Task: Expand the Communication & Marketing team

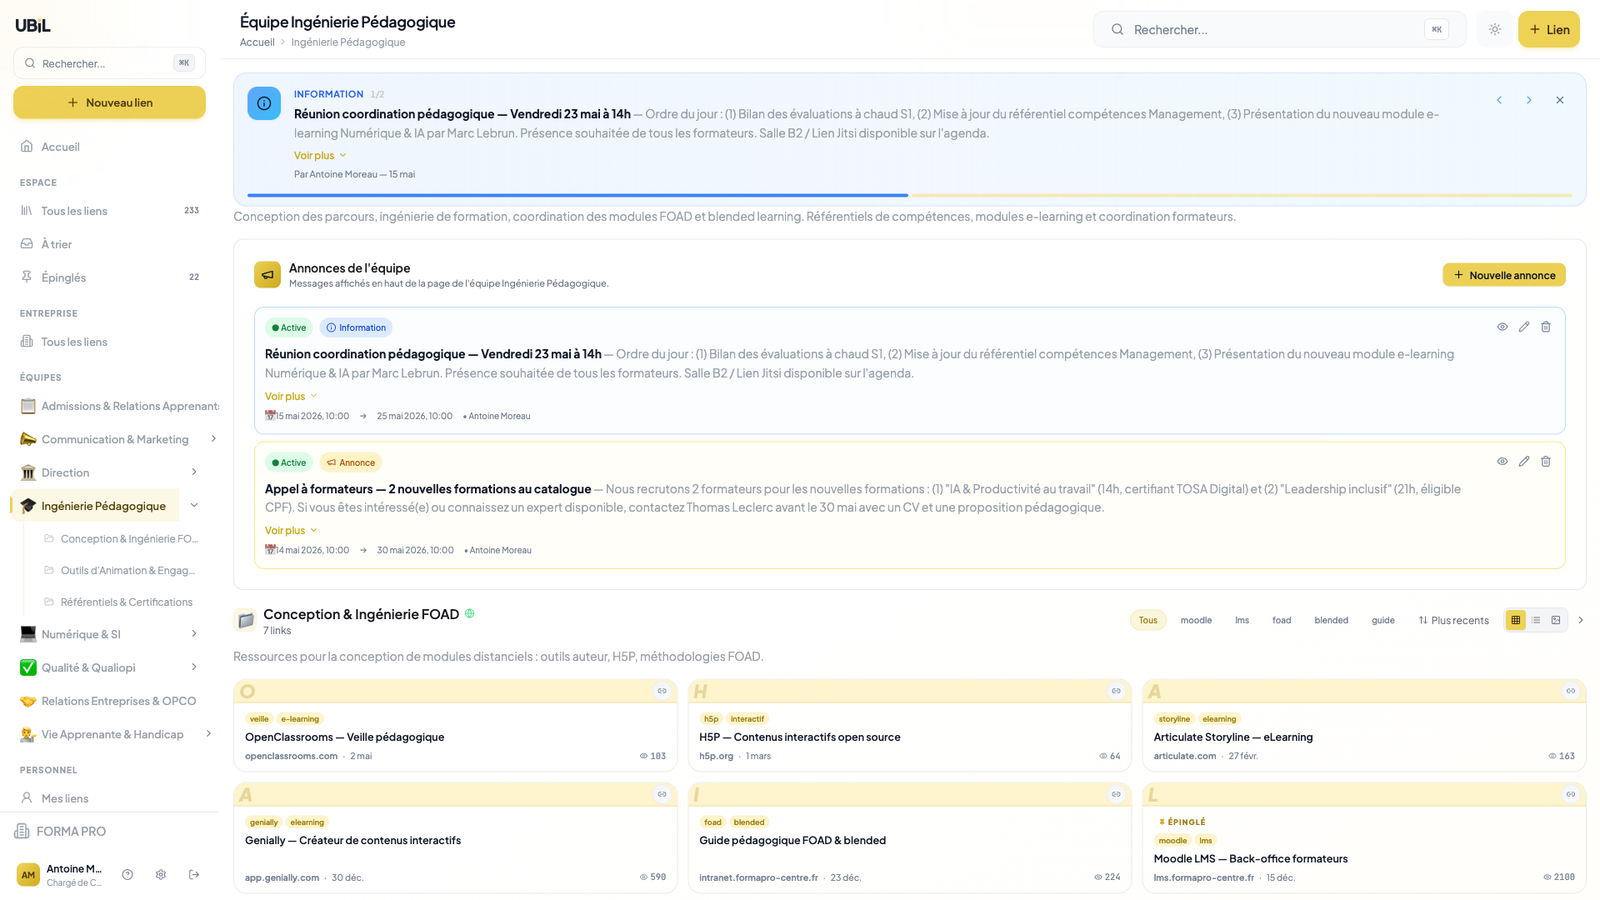Action: (x=213, y=439)
